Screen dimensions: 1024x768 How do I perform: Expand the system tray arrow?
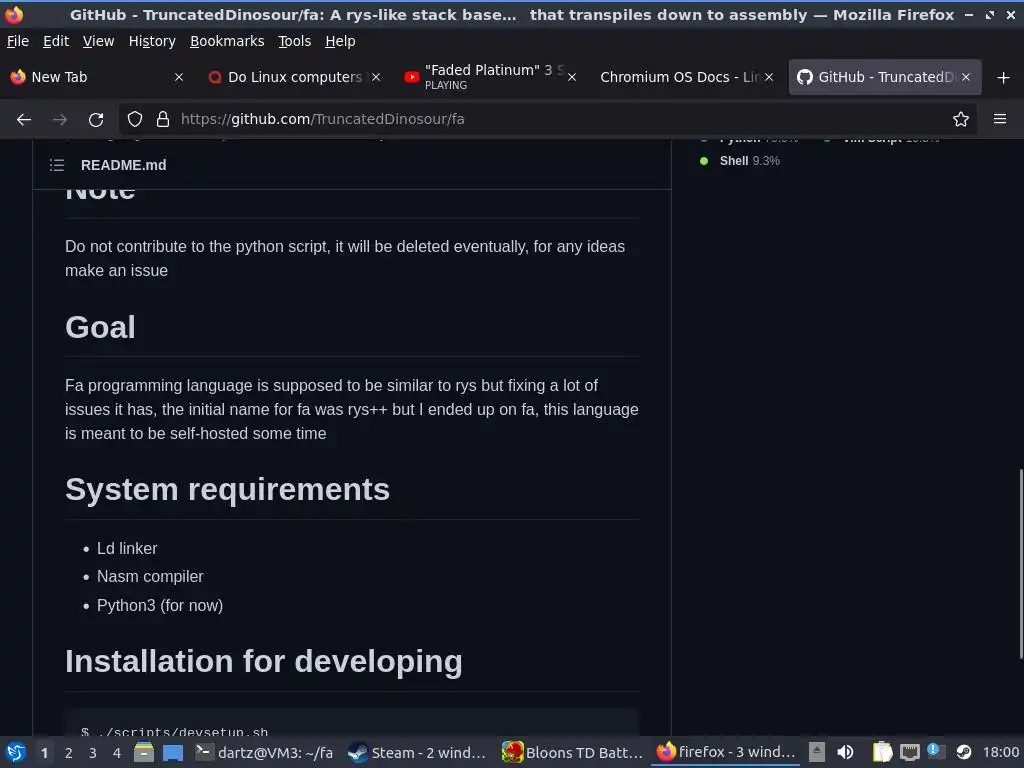[x=816, y=752]
